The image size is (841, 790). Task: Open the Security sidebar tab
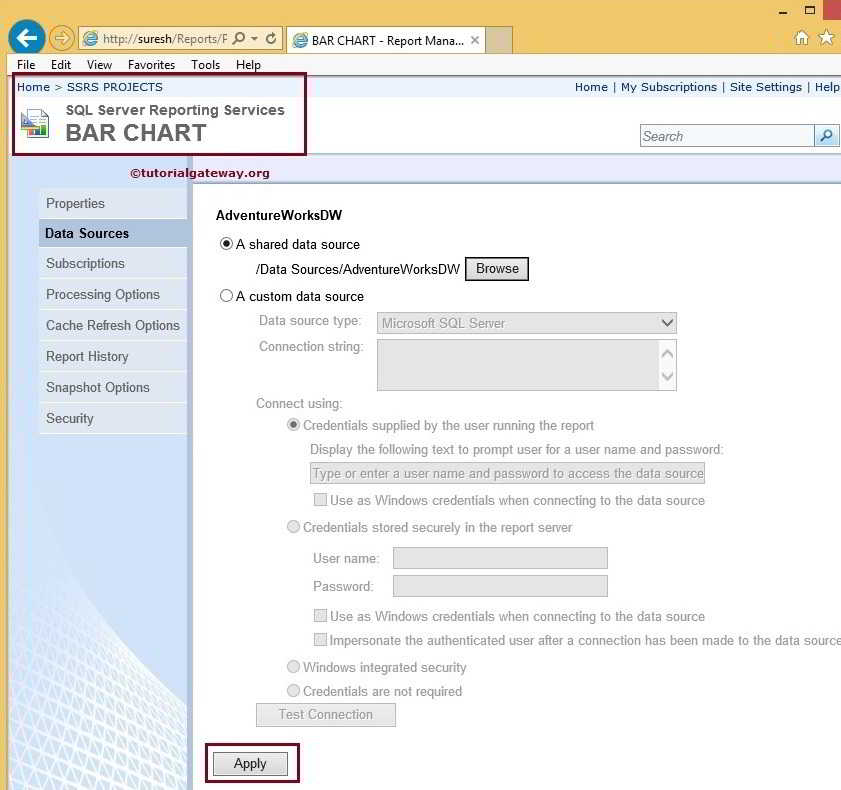[113, 418]
